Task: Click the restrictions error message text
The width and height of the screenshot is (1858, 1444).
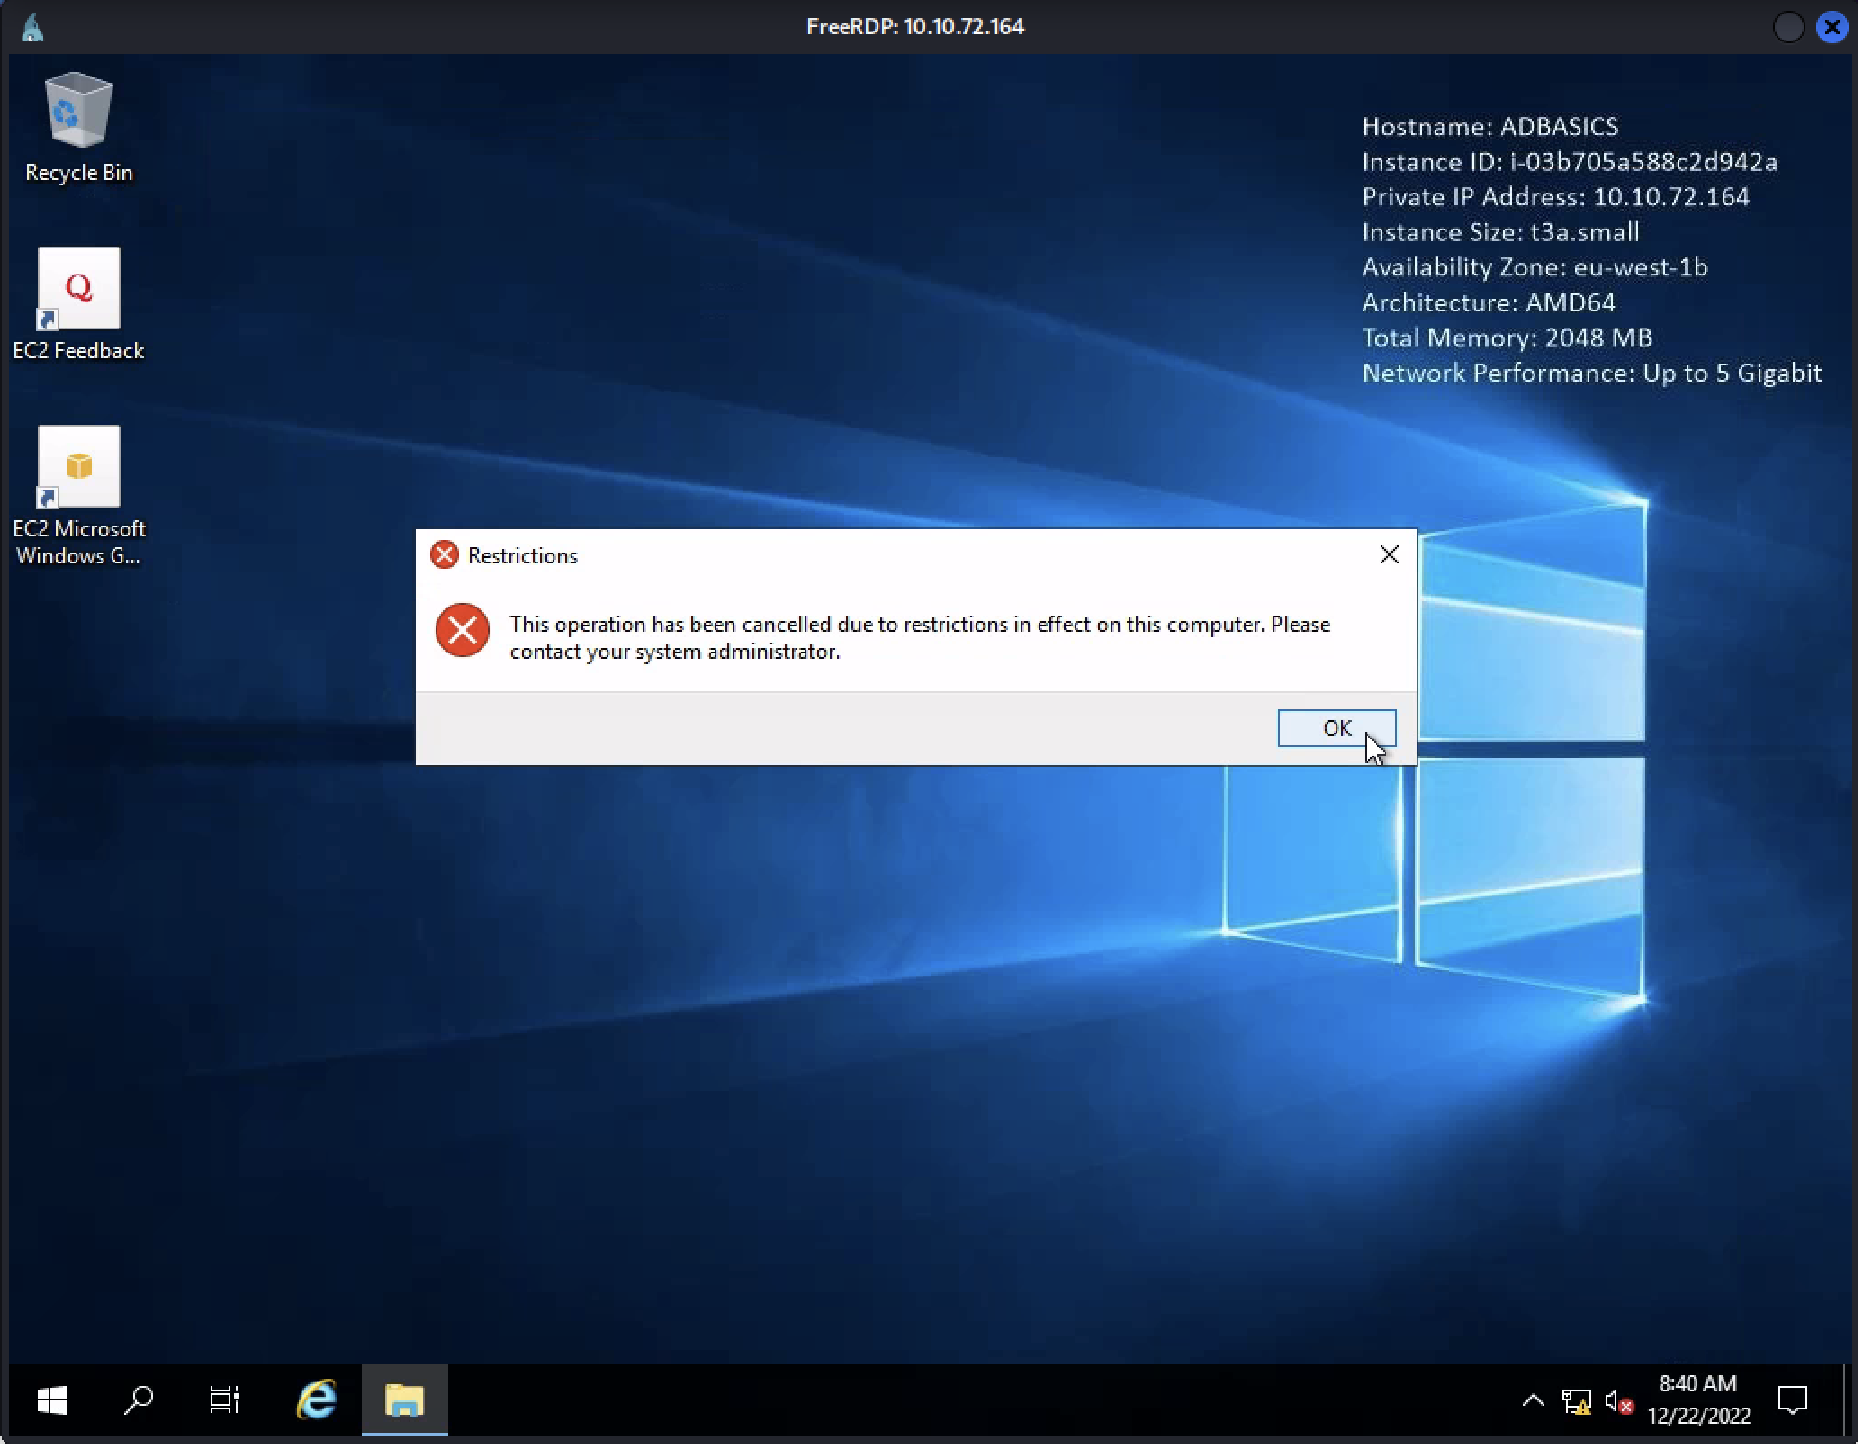Action: [x=920, y=638]
